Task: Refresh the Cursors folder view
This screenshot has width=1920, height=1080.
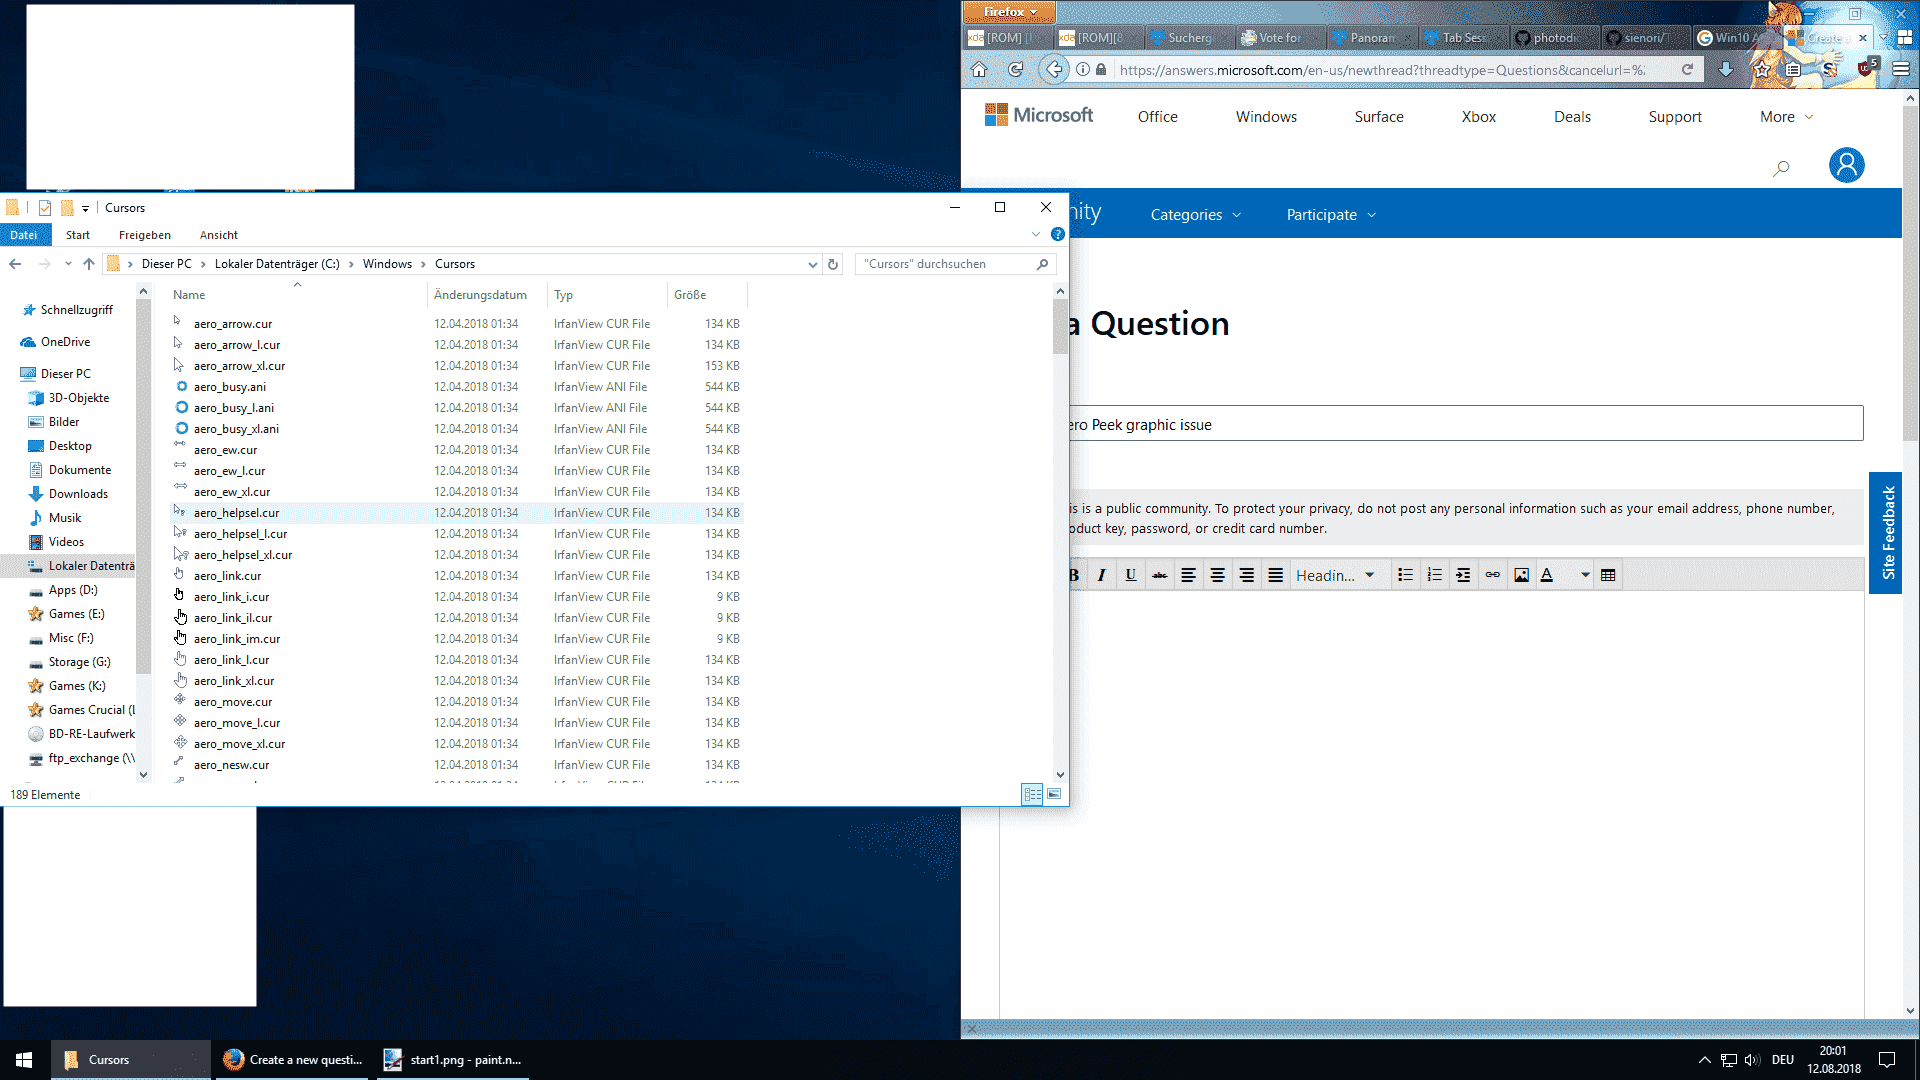Action: click(x=833, y=264)
